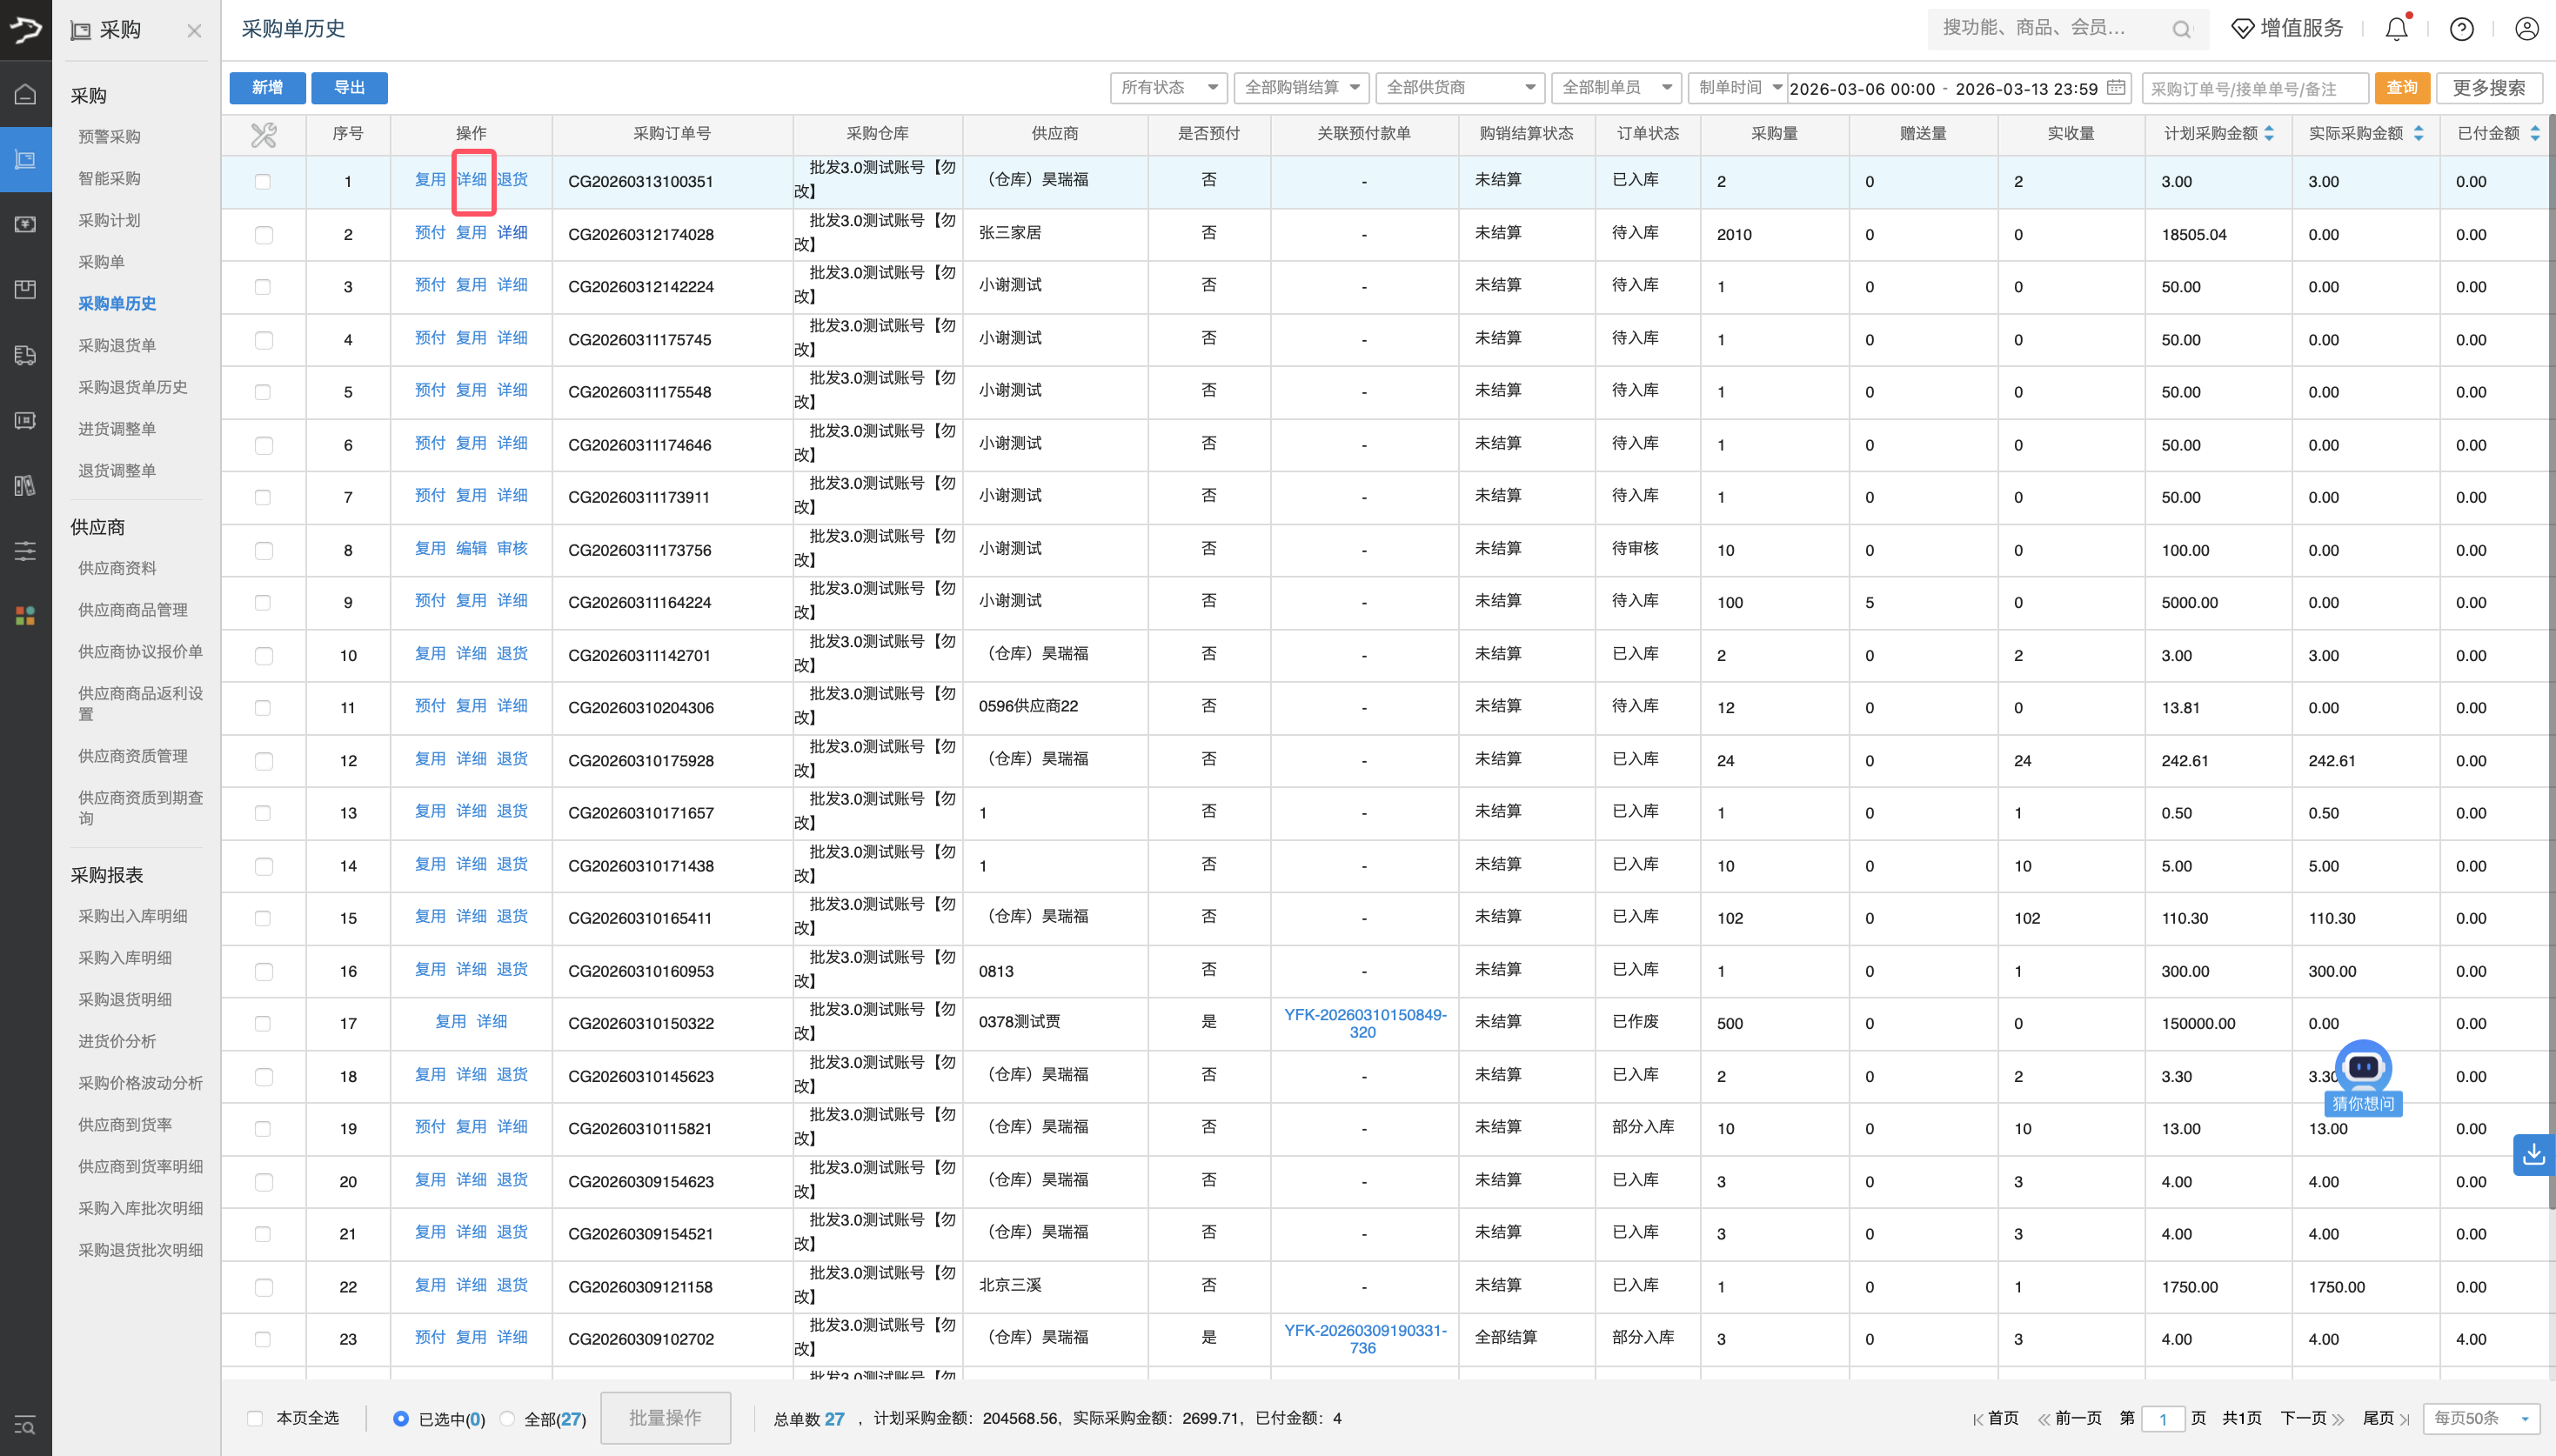Open the 猜你想问 robot assistant
This screenshot has width=2556, height=1456.
point(2362,1071)
